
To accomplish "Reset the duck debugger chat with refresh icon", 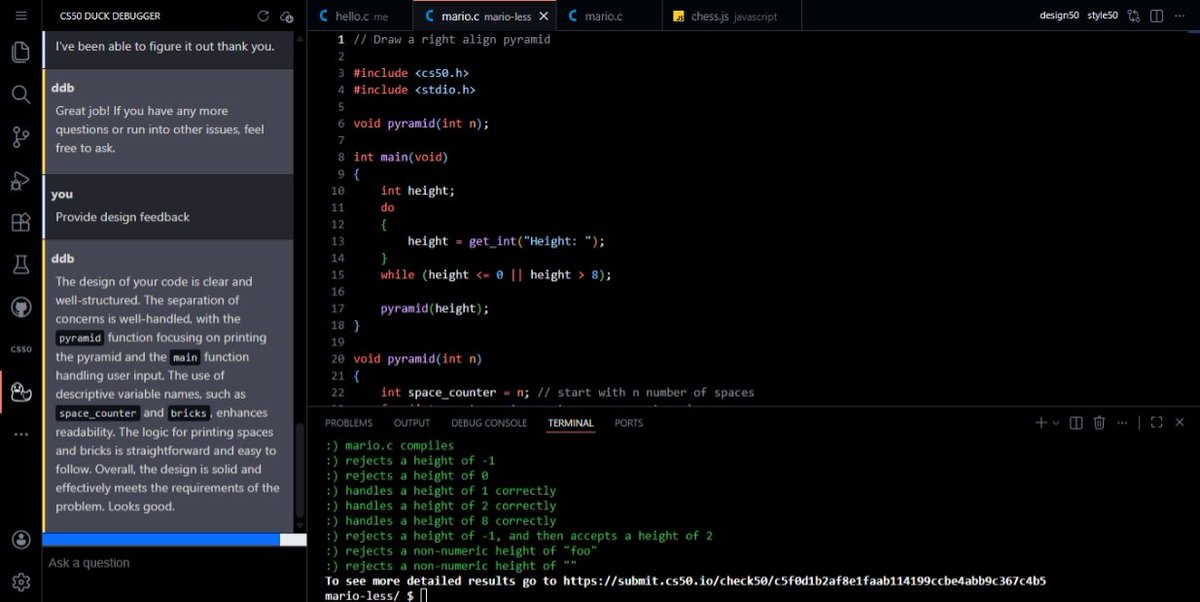I will pos(263,16).
